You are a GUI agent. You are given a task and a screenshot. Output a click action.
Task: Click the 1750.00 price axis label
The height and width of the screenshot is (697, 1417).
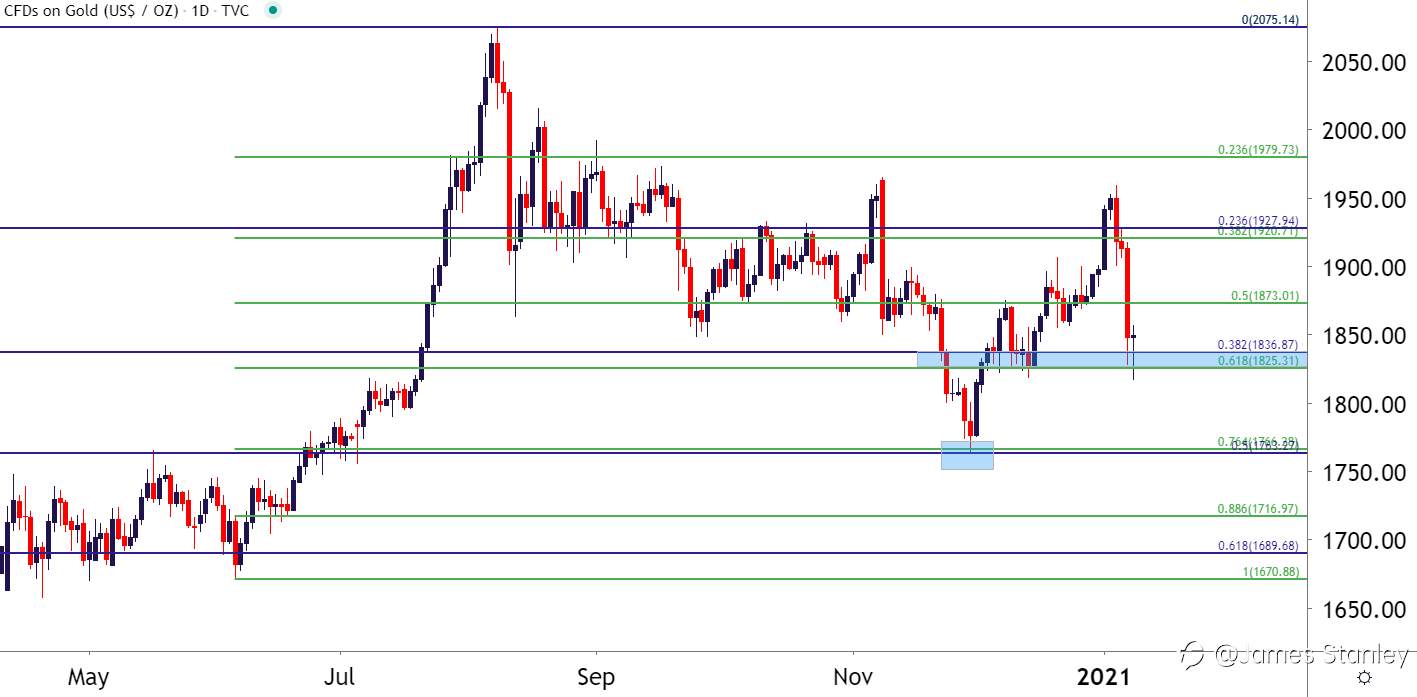1363,472
